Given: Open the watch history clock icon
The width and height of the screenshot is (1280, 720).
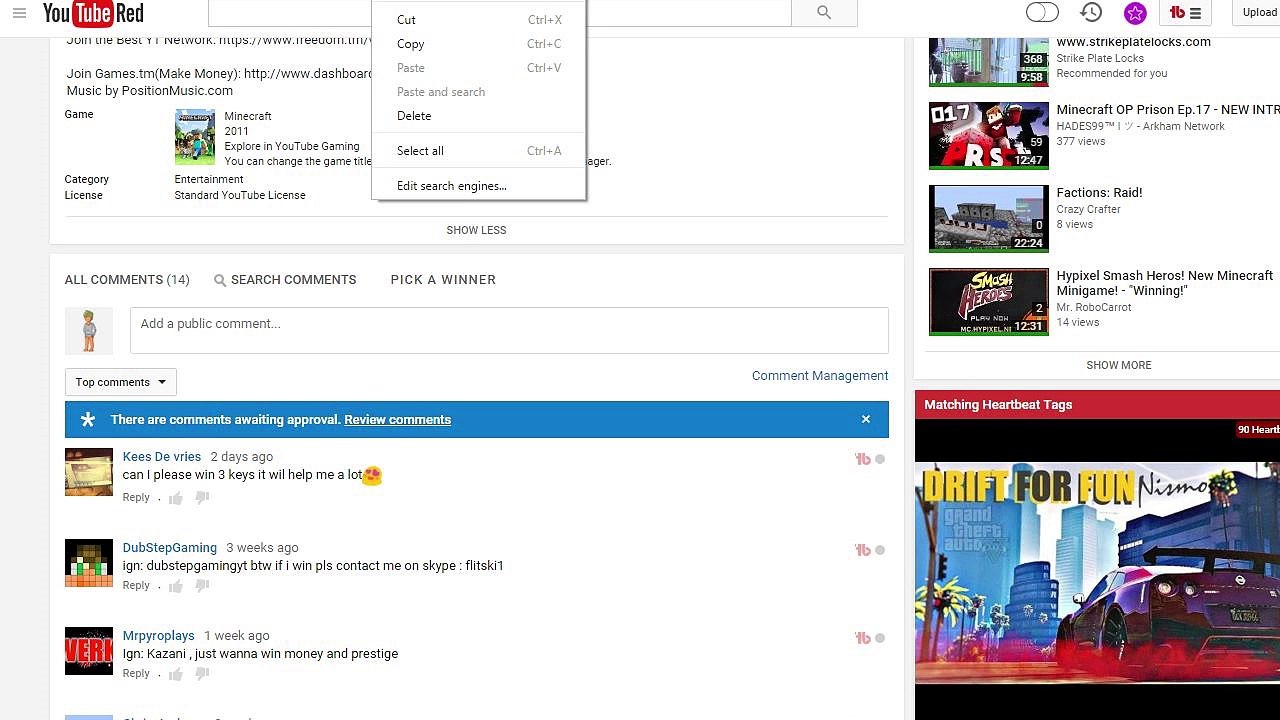Looking at the screenshot, I should click(1091, 12).
